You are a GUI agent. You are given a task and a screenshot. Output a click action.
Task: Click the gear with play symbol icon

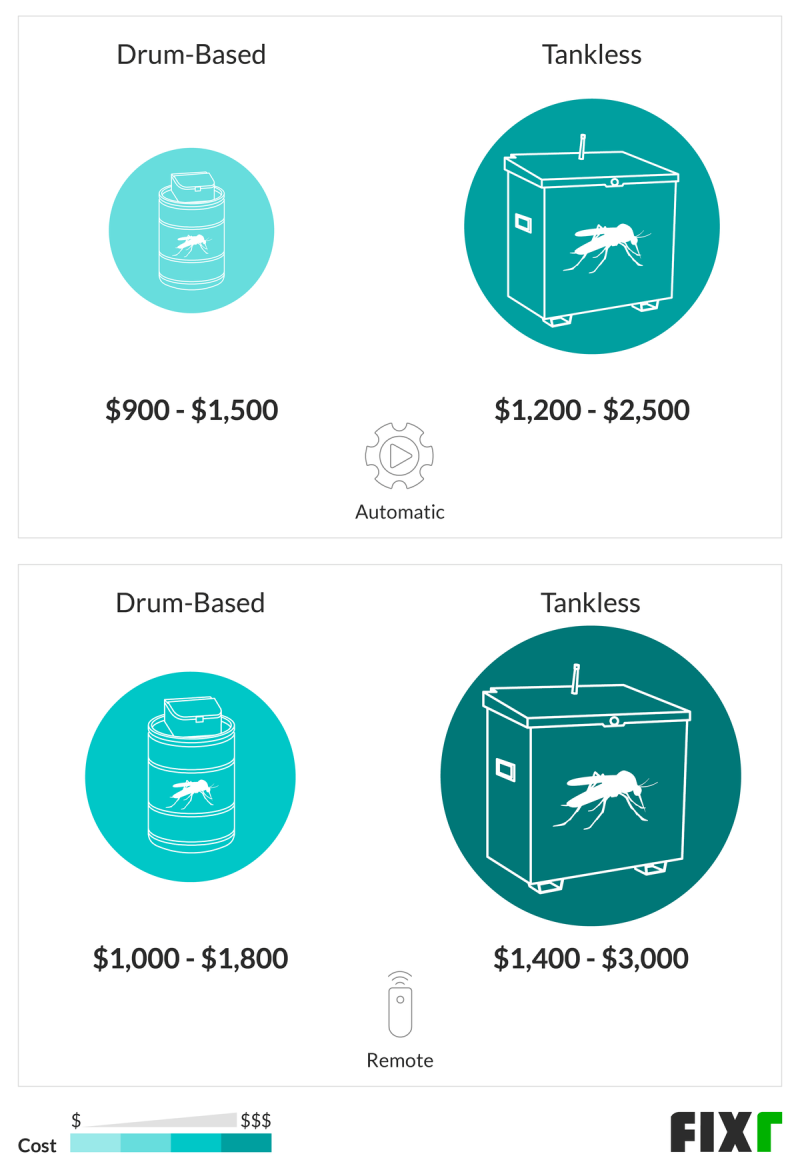(x=399, y=456)
